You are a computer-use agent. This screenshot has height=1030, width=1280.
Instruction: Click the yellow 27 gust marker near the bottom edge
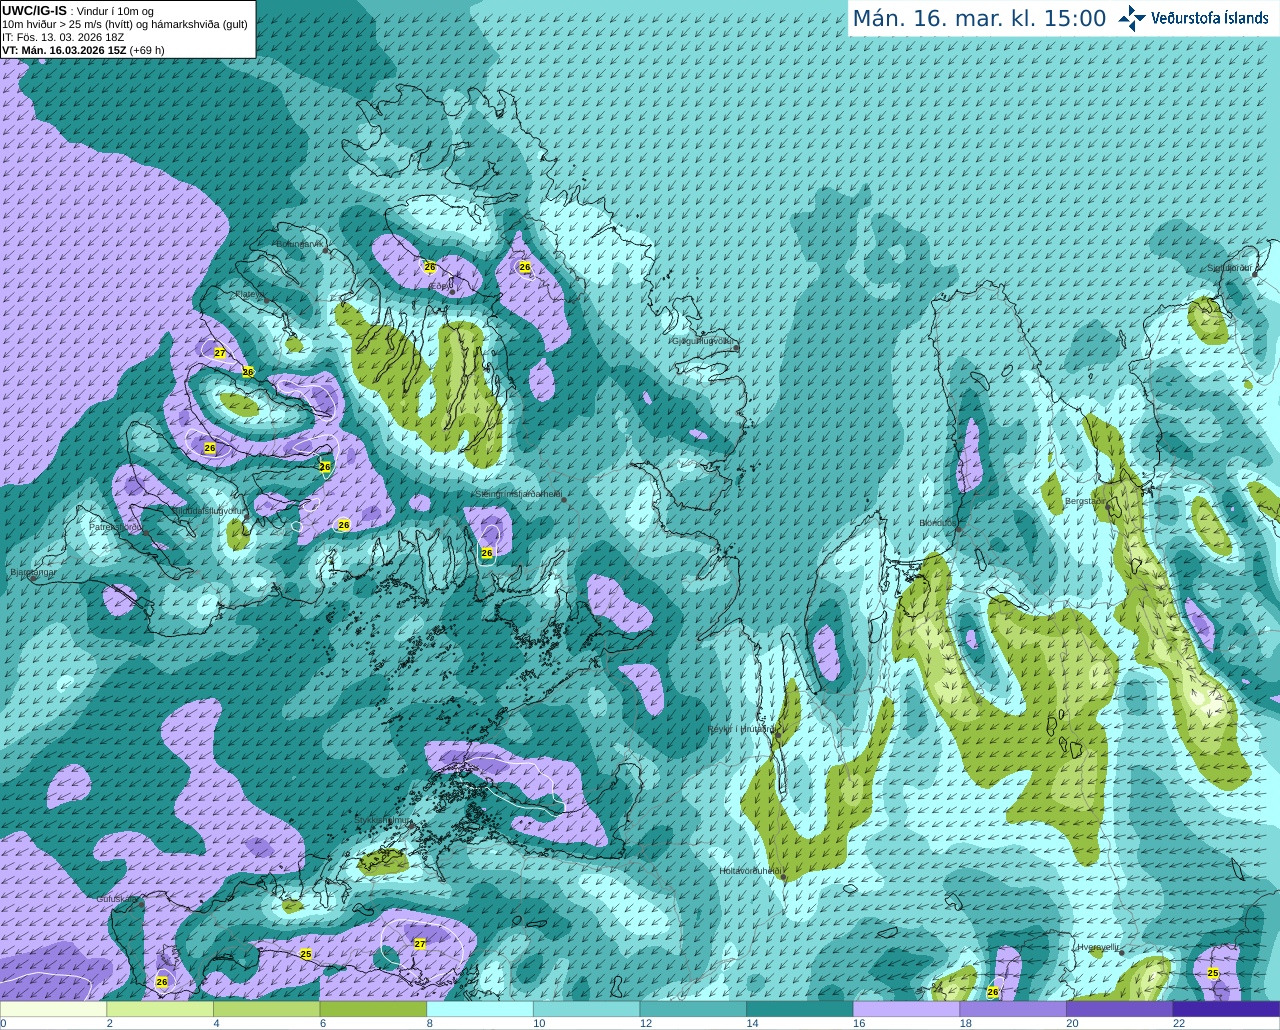(x=420, y=944)
